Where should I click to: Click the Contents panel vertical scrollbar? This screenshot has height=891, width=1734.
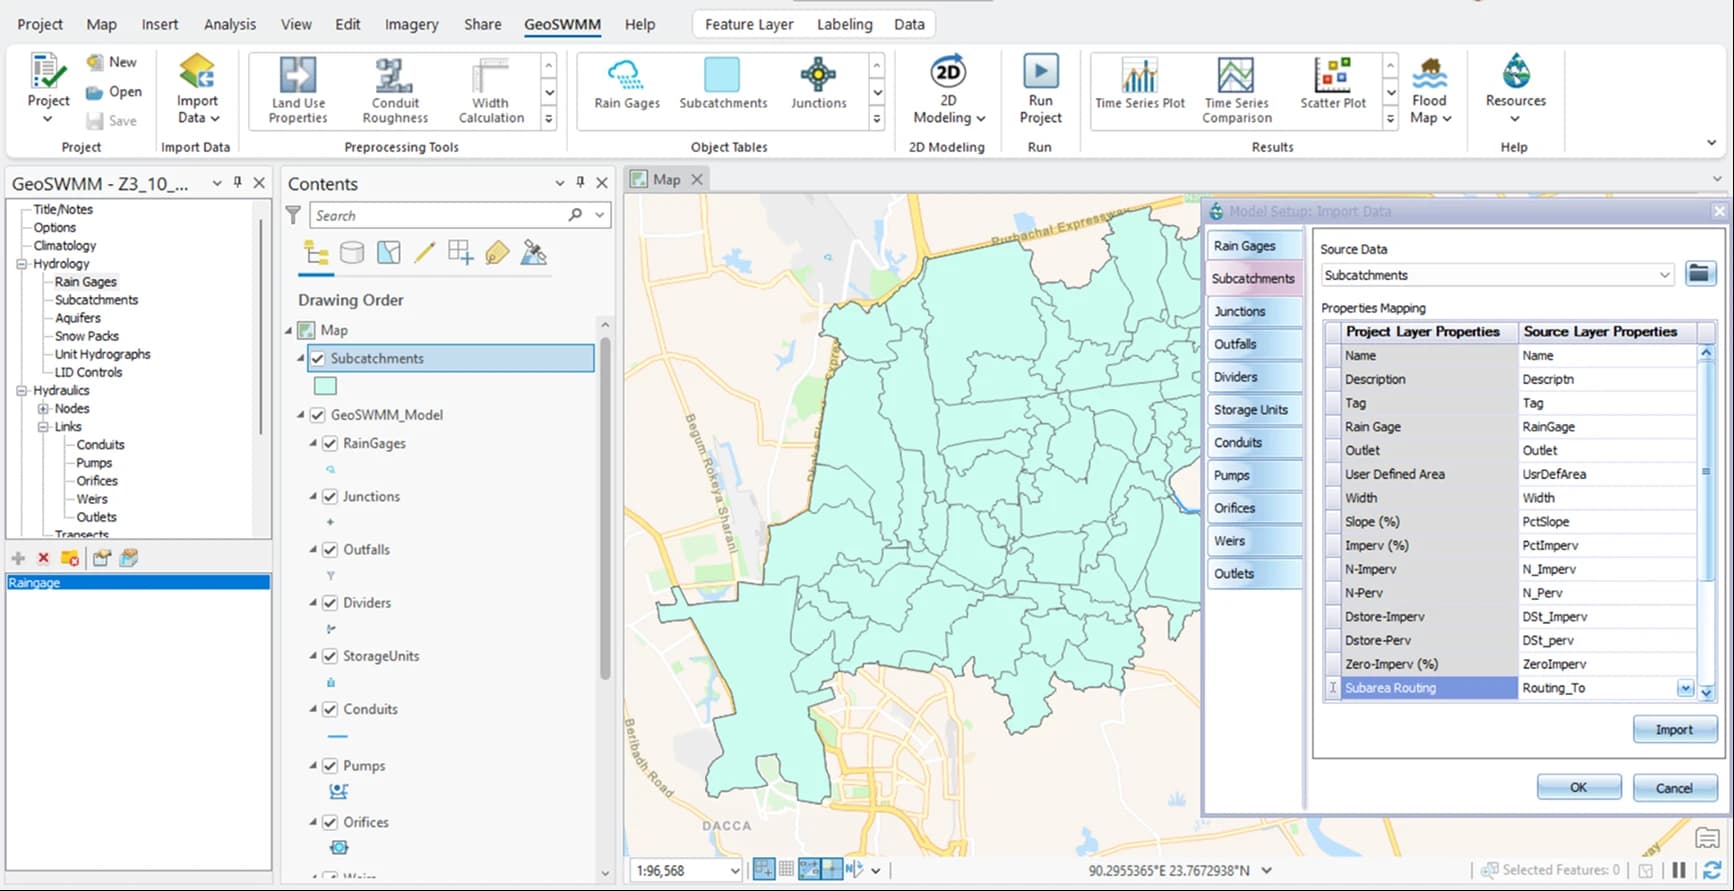(x=605, y=509)
